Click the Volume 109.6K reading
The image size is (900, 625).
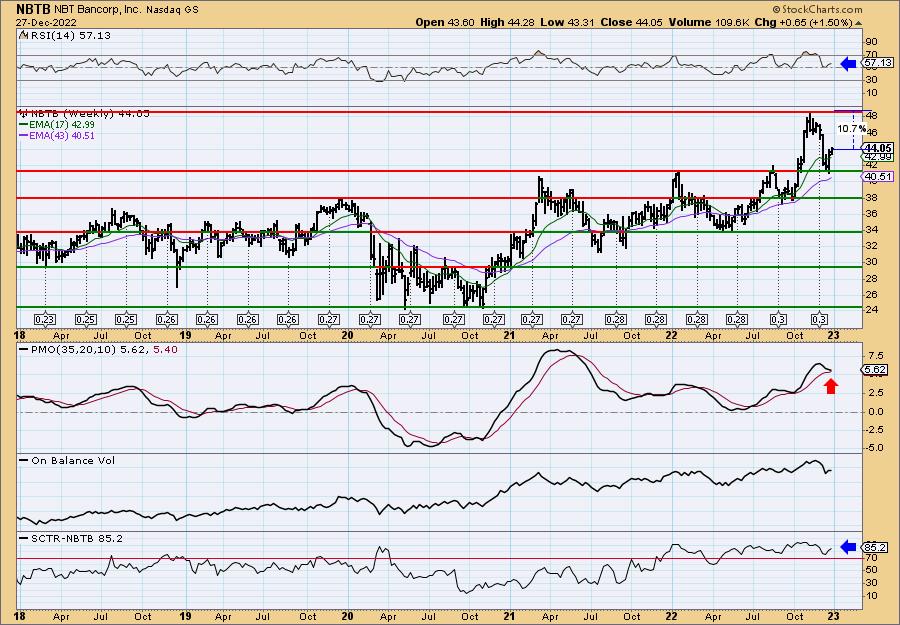tap(708, 22)
